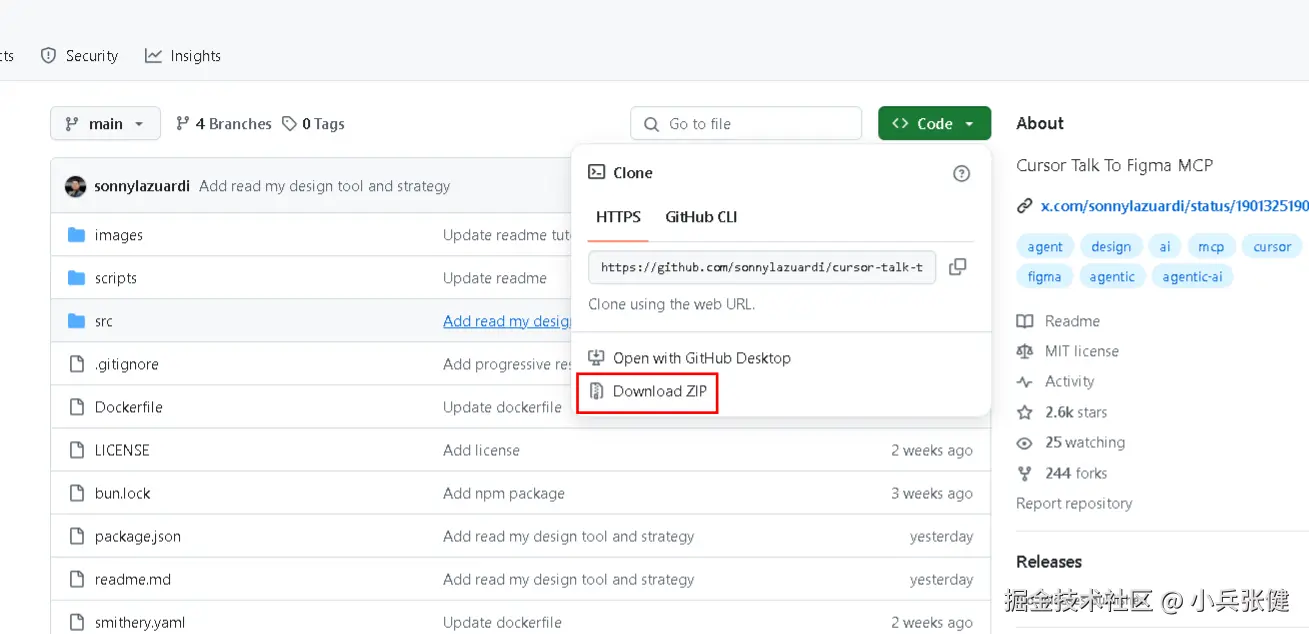Click the Security shield icon

pyautogui.click(x=48, y=56)
